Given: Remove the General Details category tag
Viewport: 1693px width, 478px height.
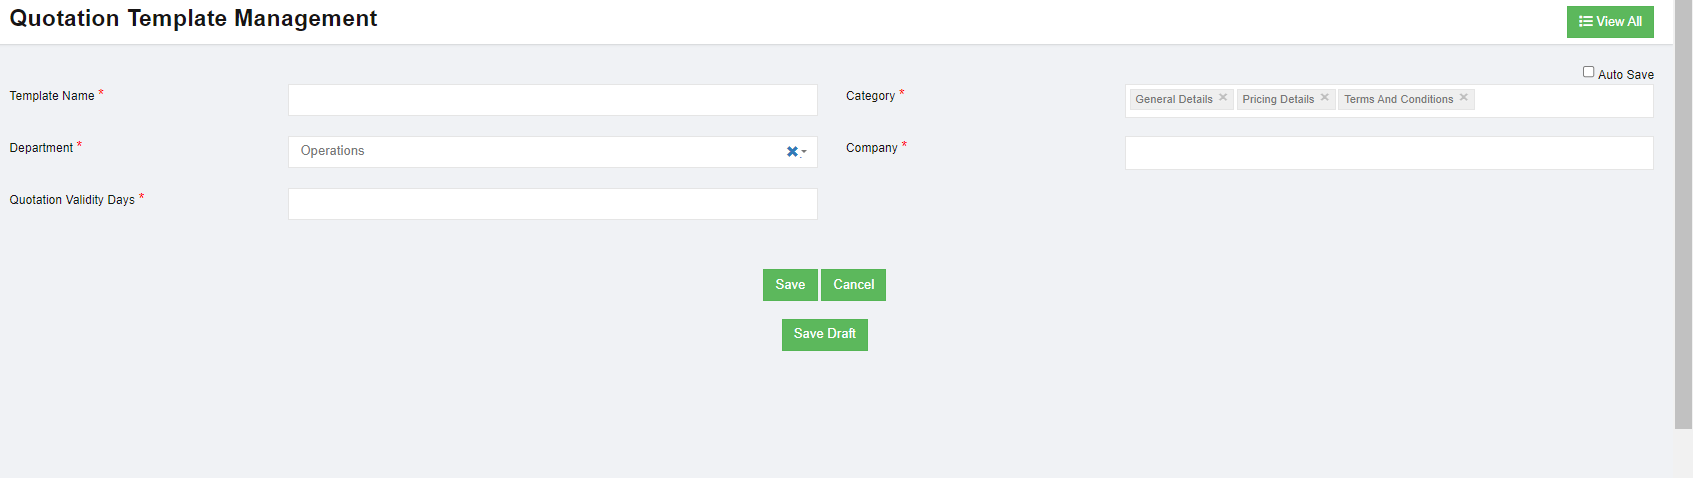Looking at the screenshot, I should (1223, 98).
